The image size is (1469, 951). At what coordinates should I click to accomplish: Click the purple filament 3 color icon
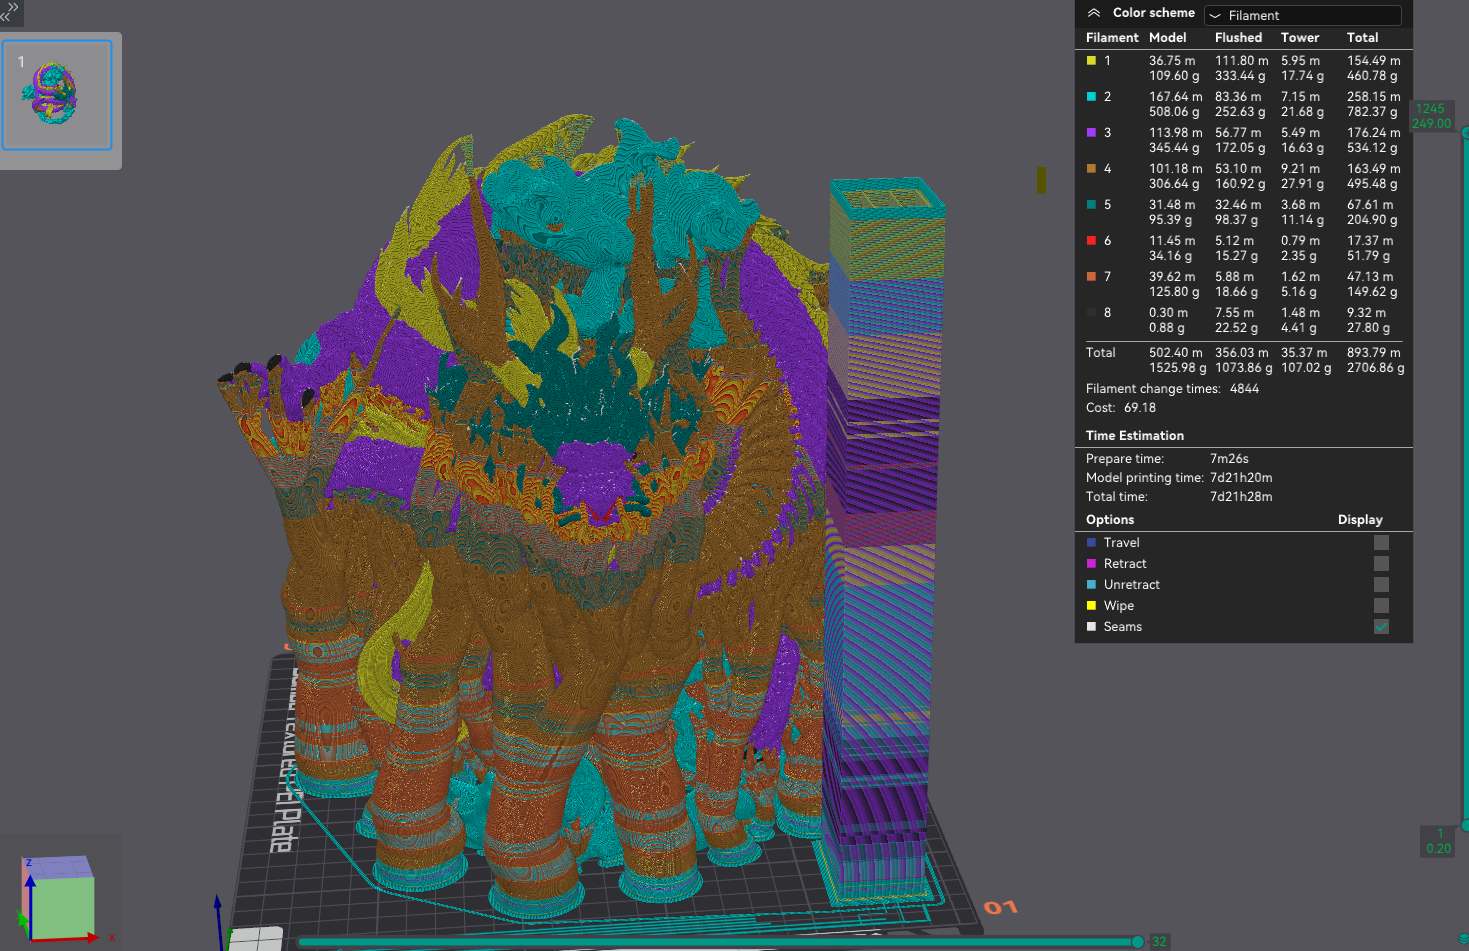1092,133
